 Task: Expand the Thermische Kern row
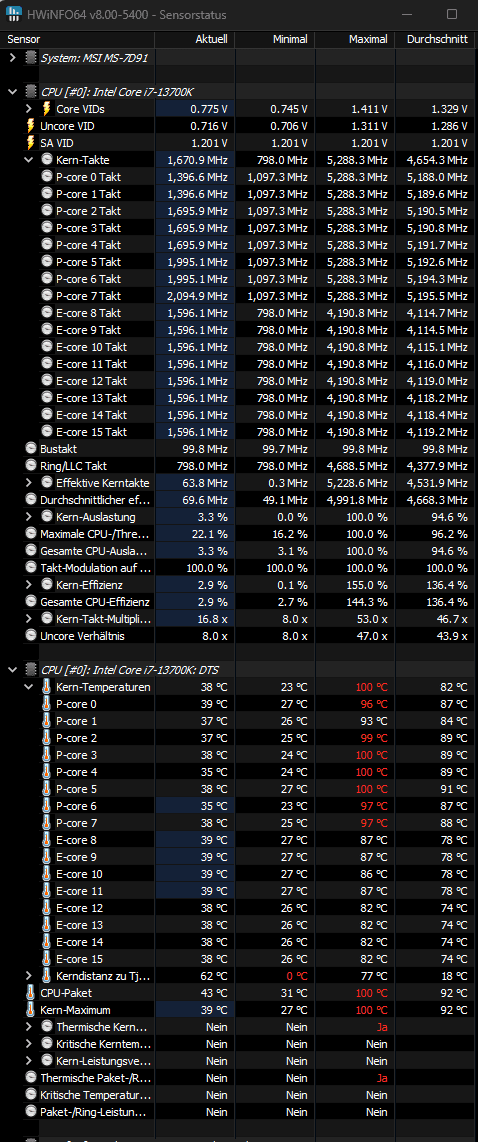[x=28, y=1026]
